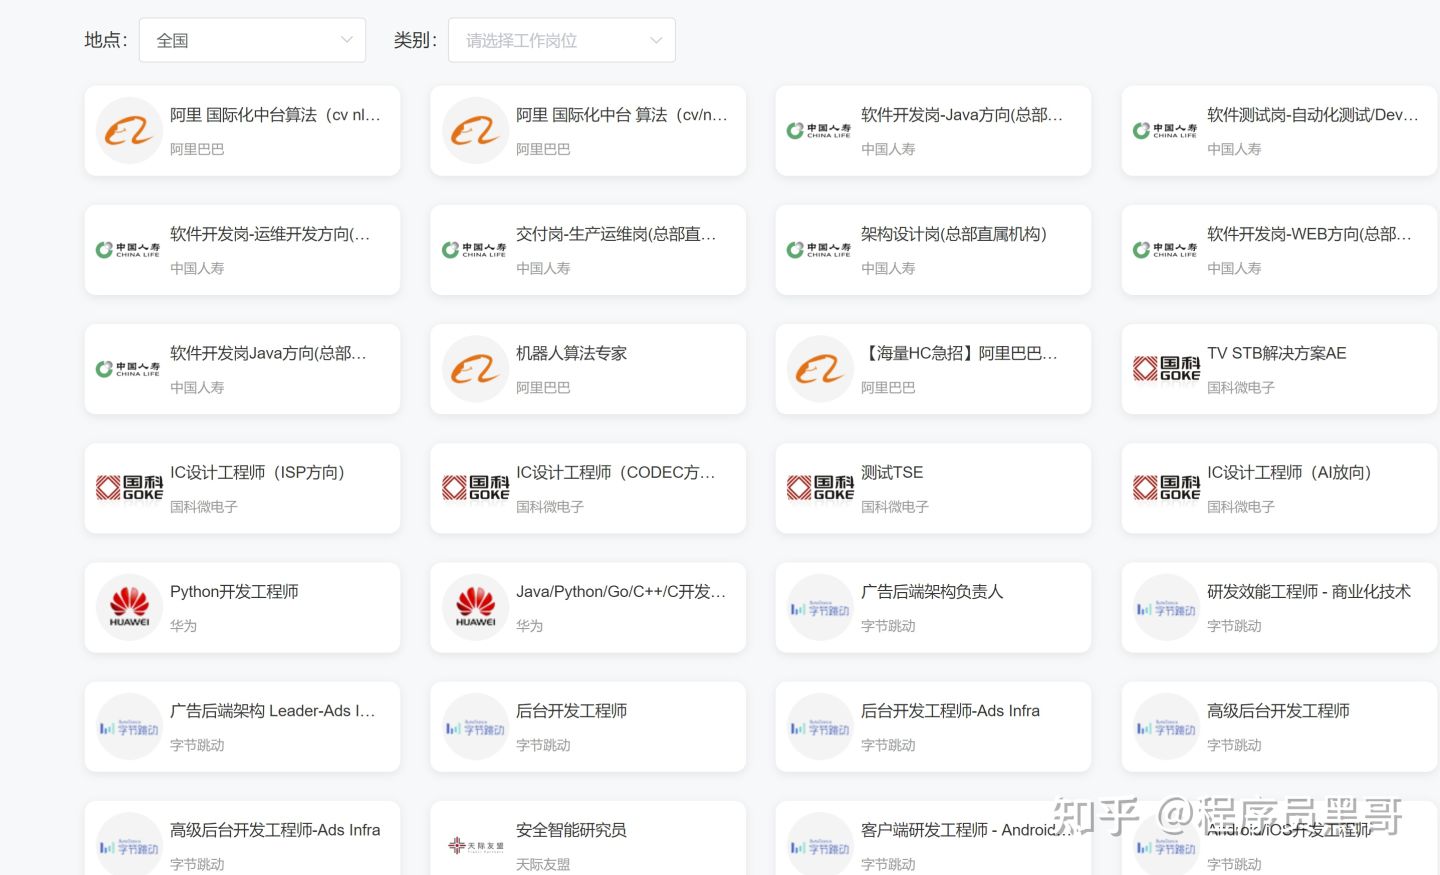Click 字节跳动 under 高级后台开发工程师-Ads Infra
The width and height of the screenshot is (1440, 875).
[x=197, y=864]
